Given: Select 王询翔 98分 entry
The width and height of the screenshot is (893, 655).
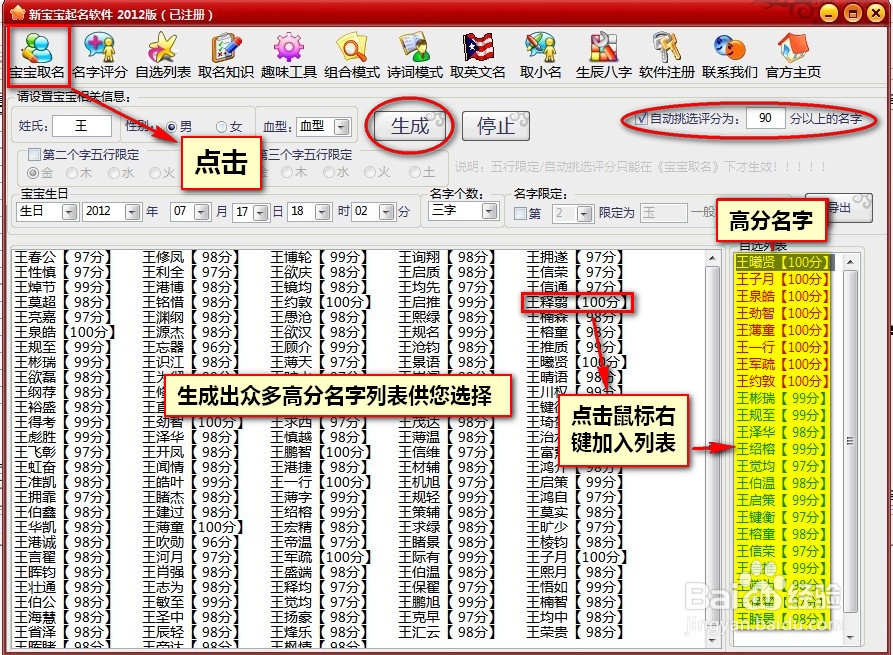Looking at the screenshot, I should click(447, 257).
